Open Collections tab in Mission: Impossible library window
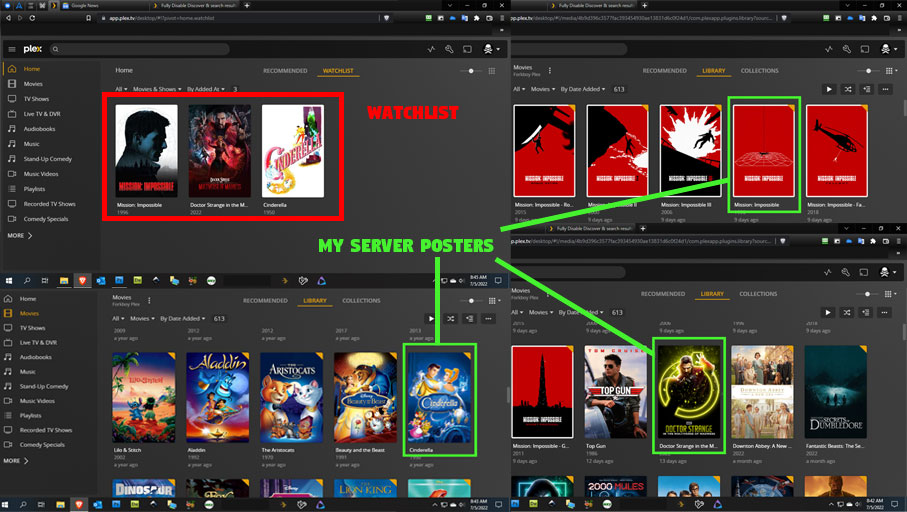The height and width of the screenshot is (512, 907). [759, 71]
